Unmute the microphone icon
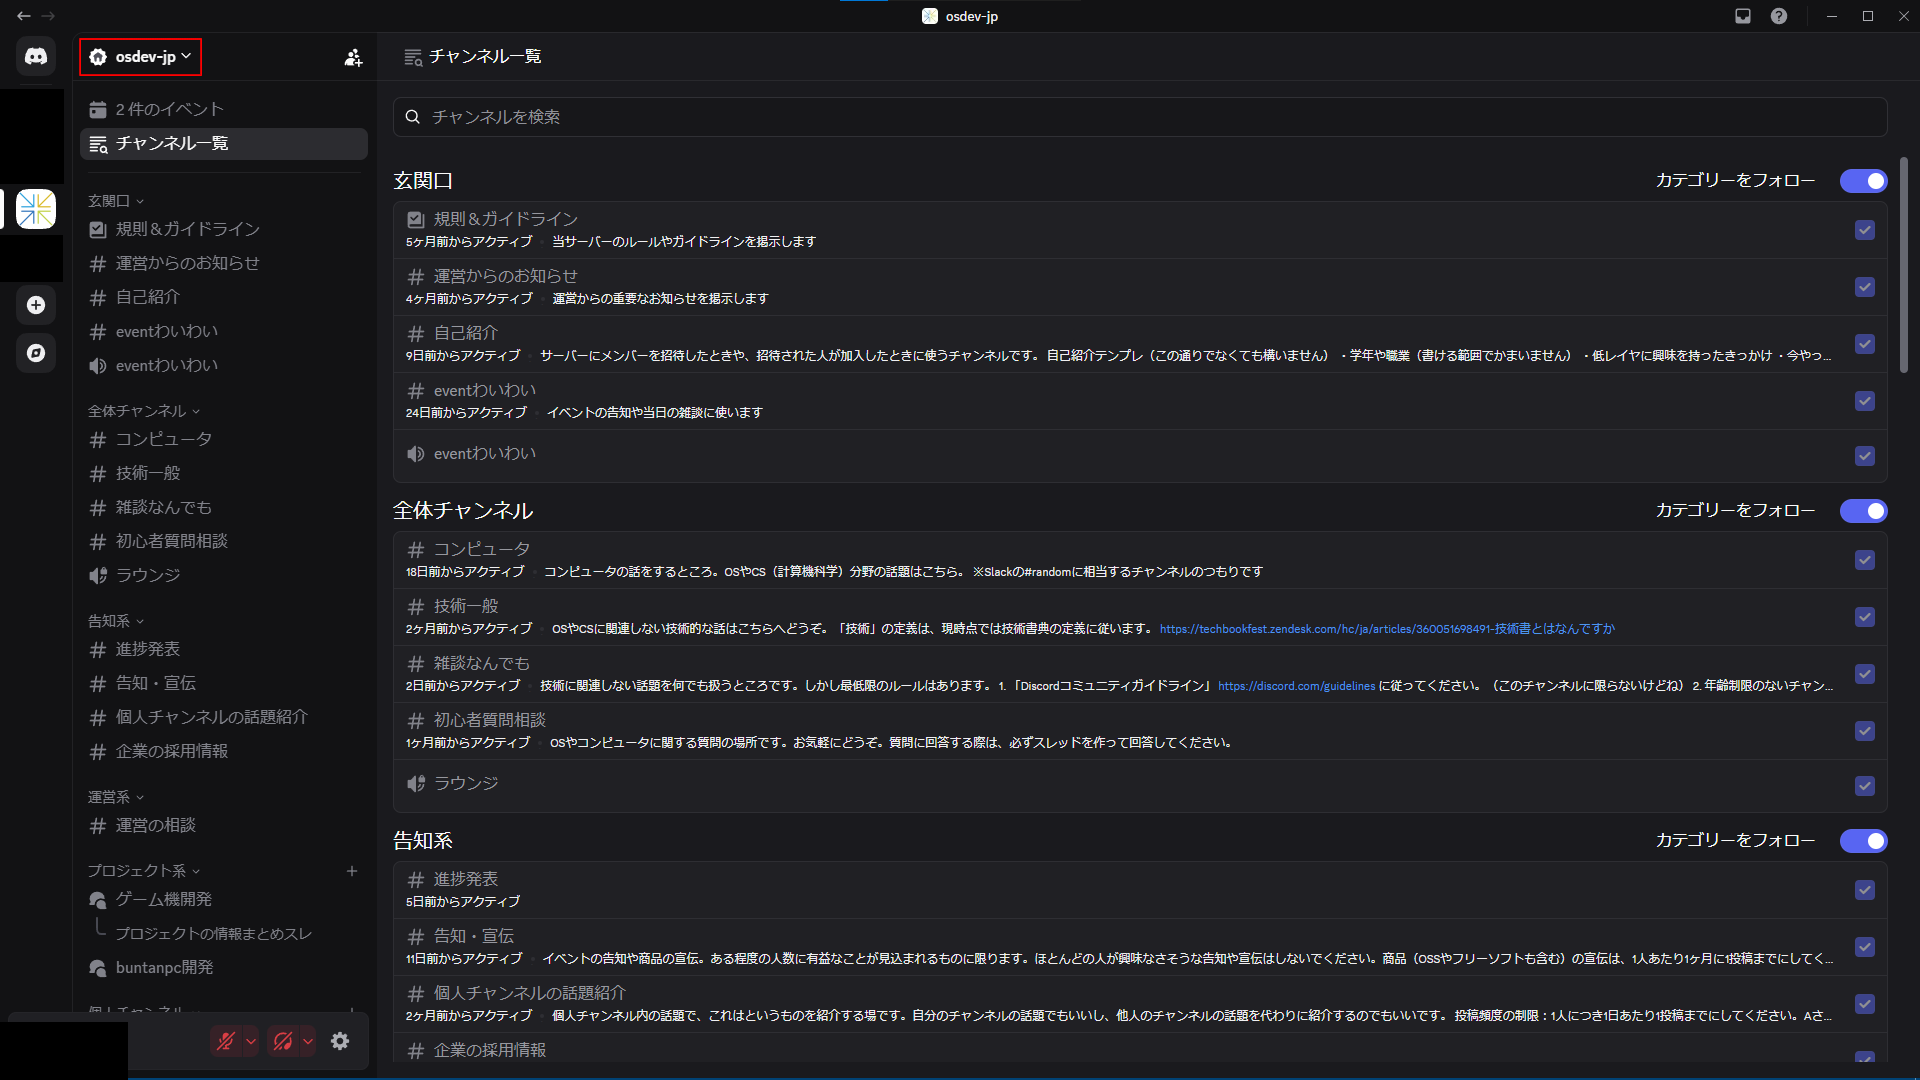The width and height of the screenshot is (1920, 1080). pos(226,1041)
